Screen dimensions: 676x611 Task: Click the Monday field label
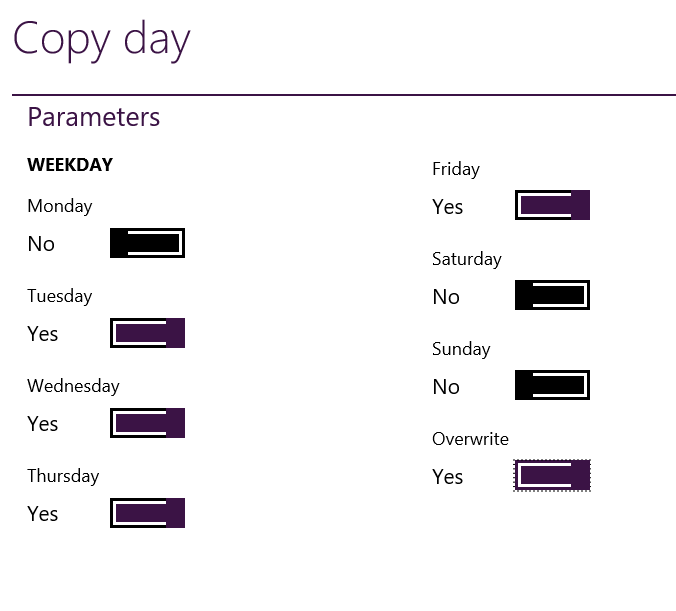[x=60, y=206]
